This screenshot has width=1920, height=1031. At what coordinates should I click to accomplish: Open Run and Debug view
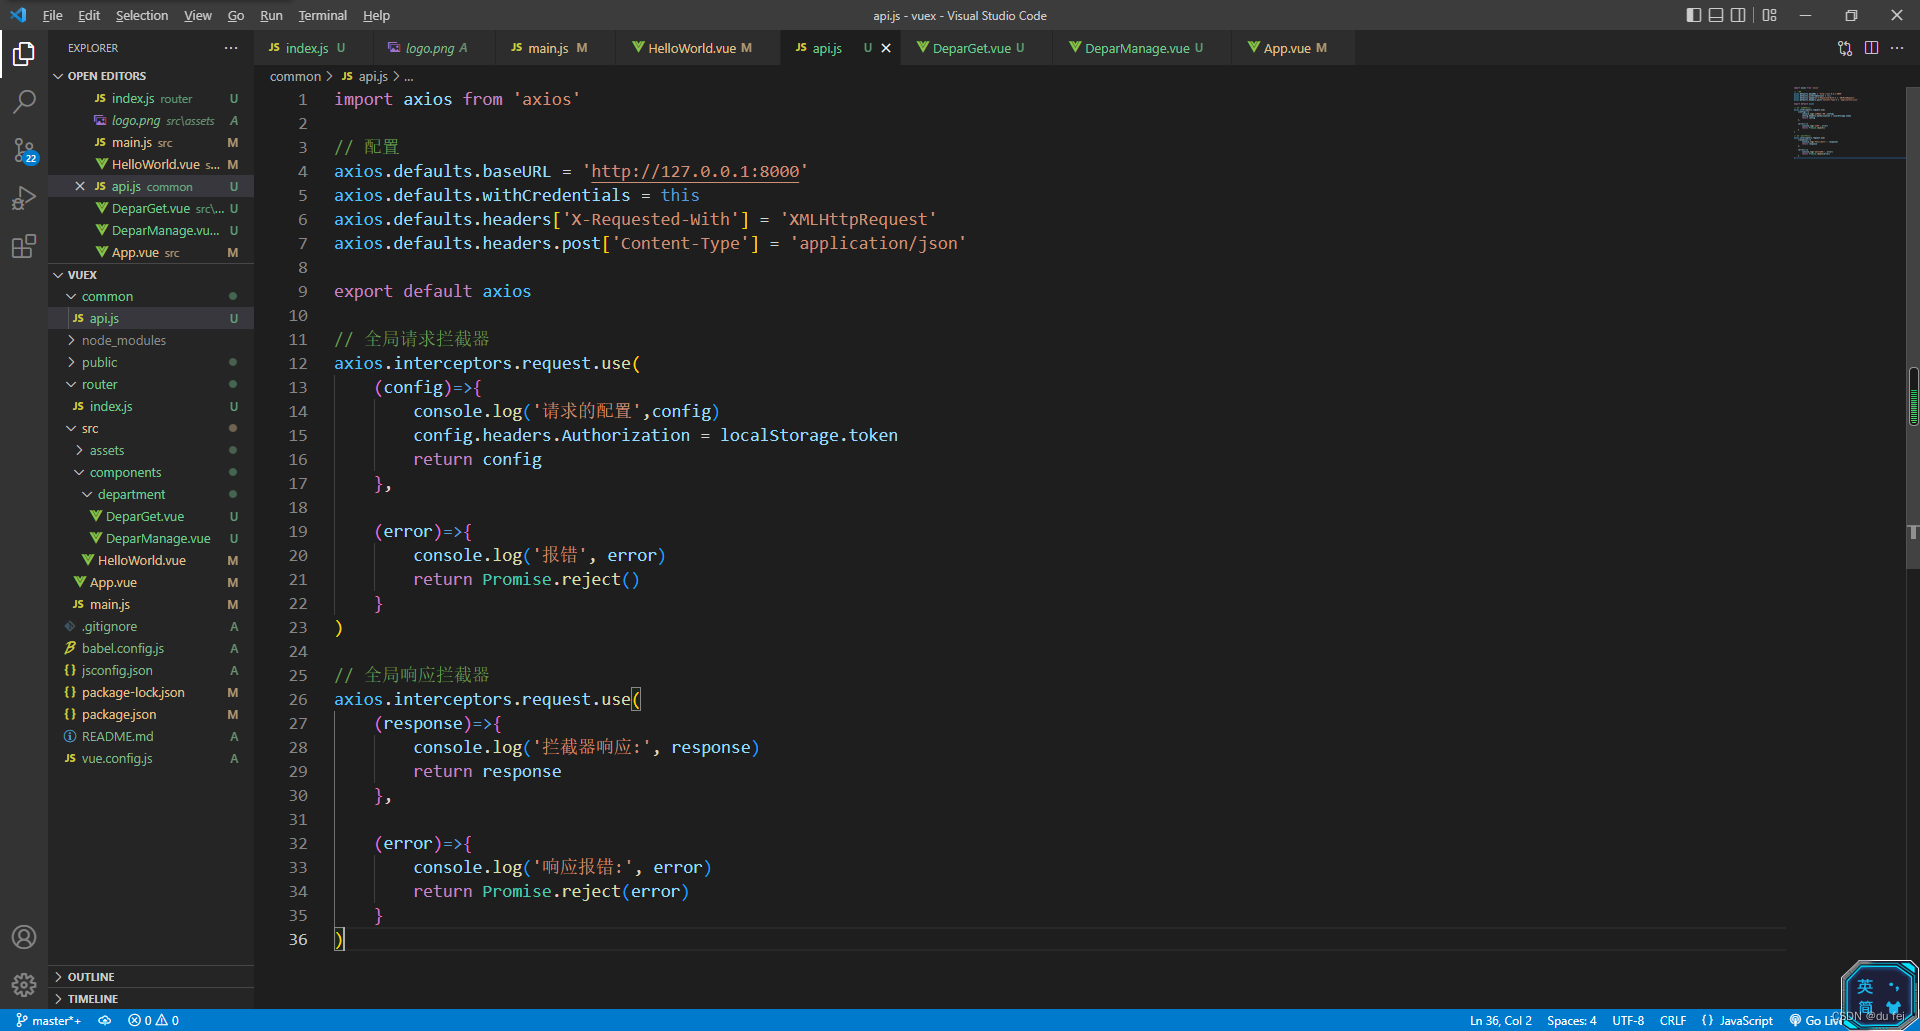point(24,198)
